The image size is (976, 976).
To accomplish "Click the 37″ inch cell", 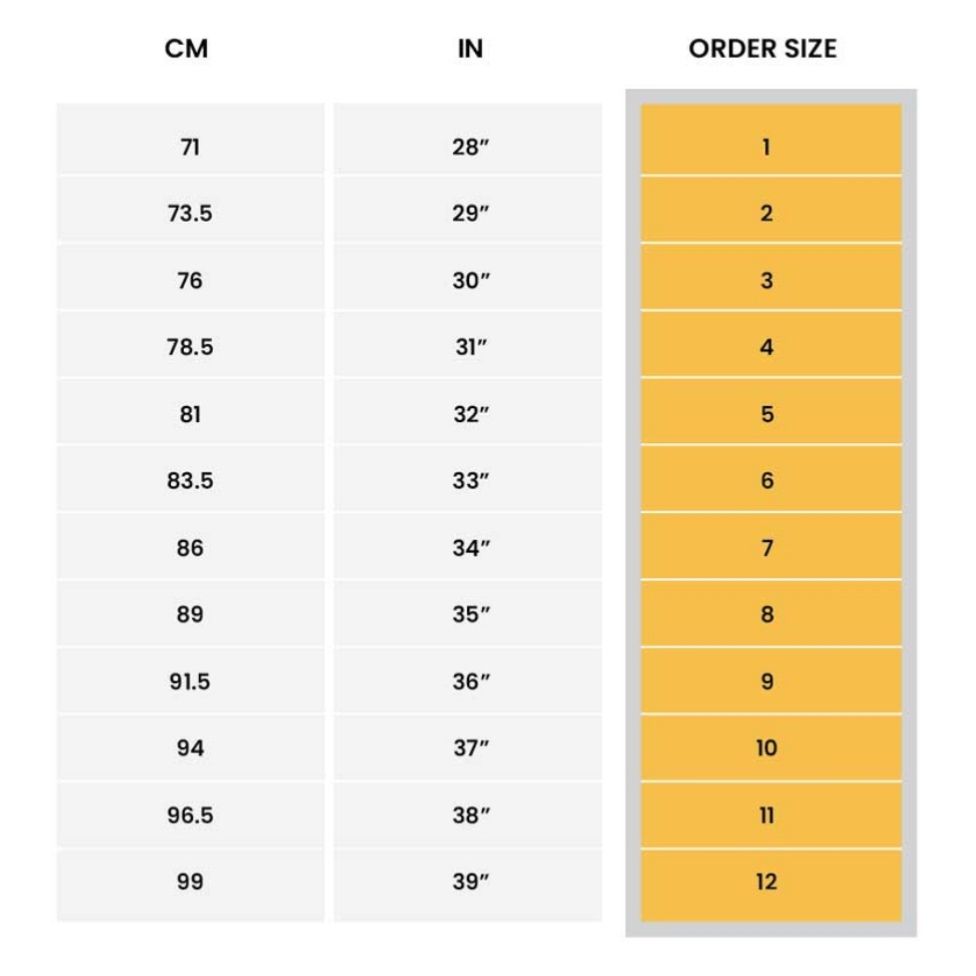I will 469,748.
